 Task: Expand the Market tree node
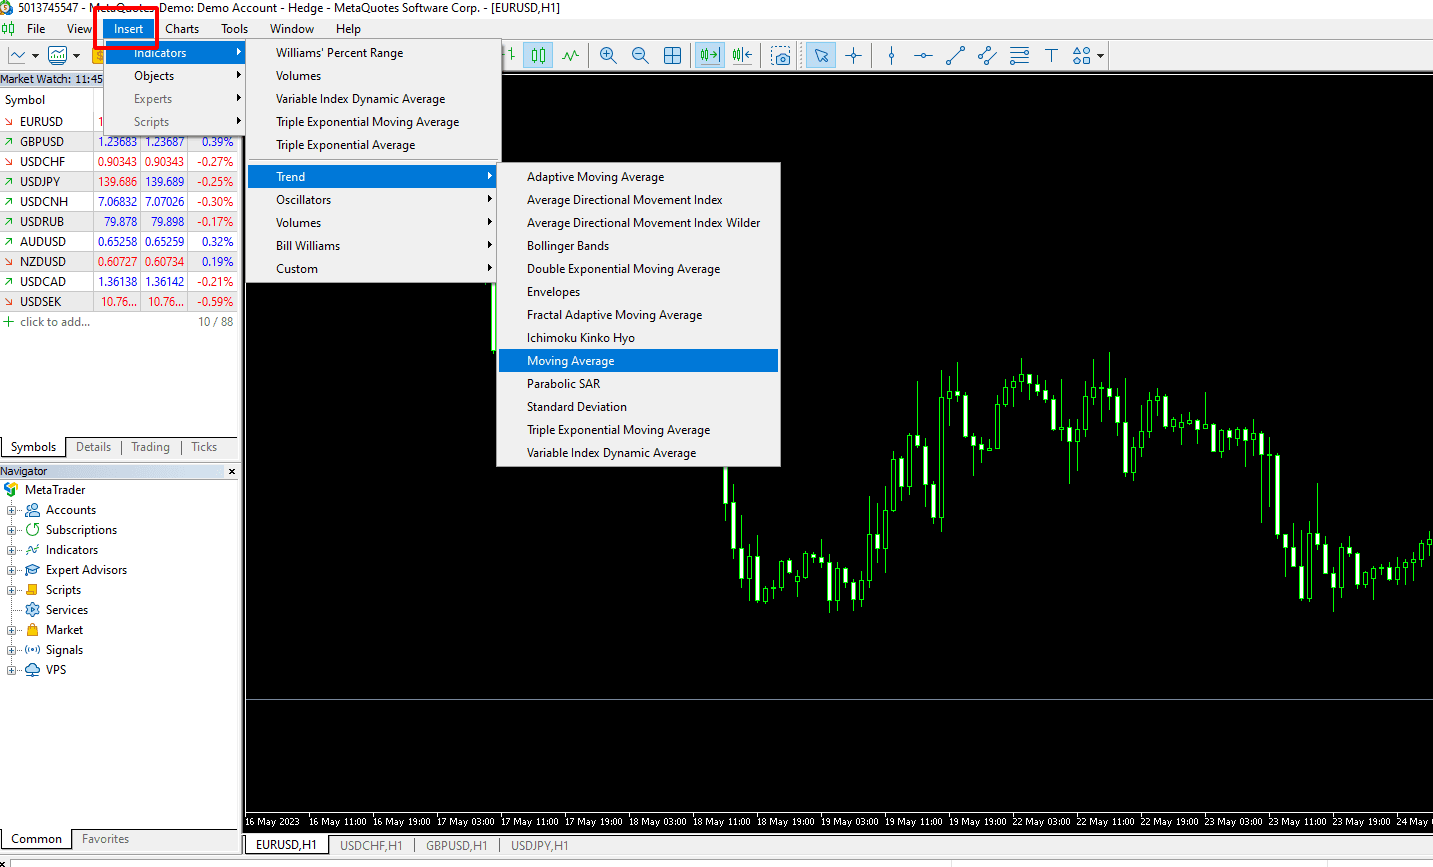(12, 630)
